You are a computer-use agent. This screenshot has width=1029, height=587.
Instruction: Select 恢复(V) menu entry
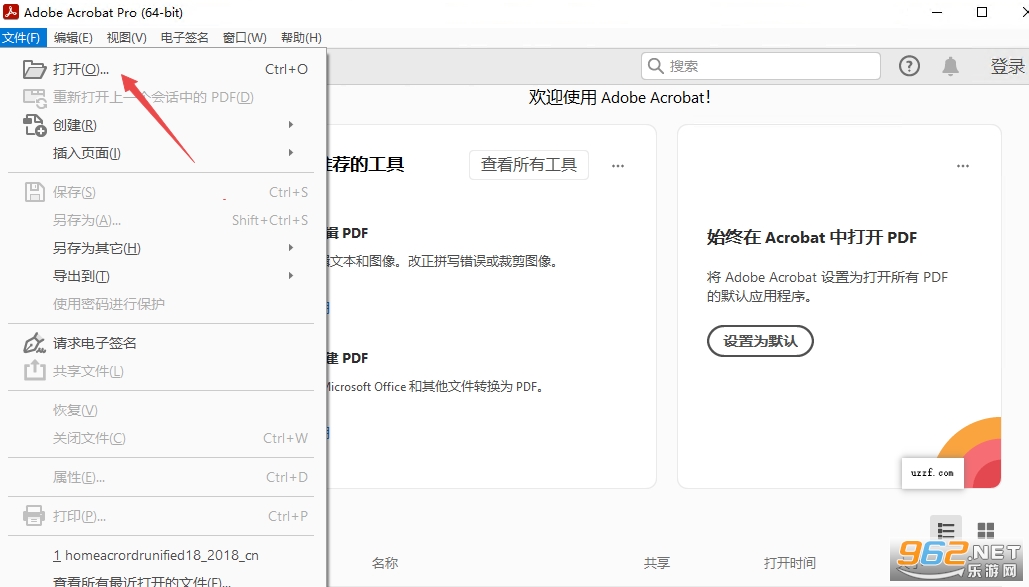coord(161,410)
